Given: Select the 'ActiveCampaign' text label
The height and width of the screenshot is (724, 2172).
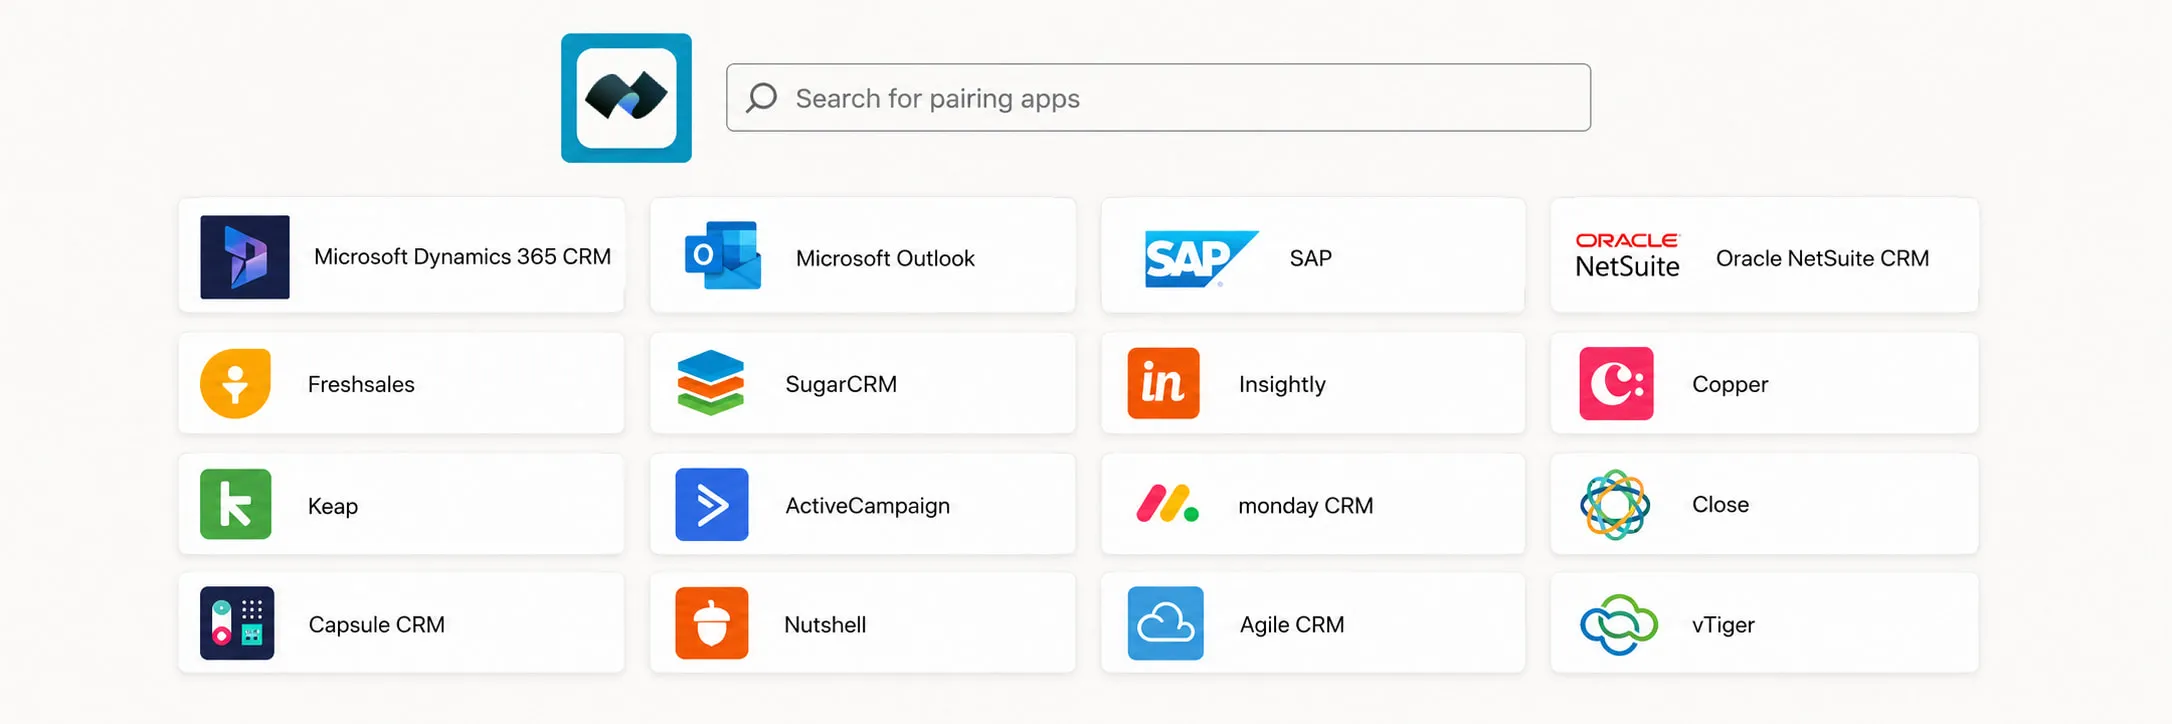Looking at the screenshot, I should [x=867, y=506].
